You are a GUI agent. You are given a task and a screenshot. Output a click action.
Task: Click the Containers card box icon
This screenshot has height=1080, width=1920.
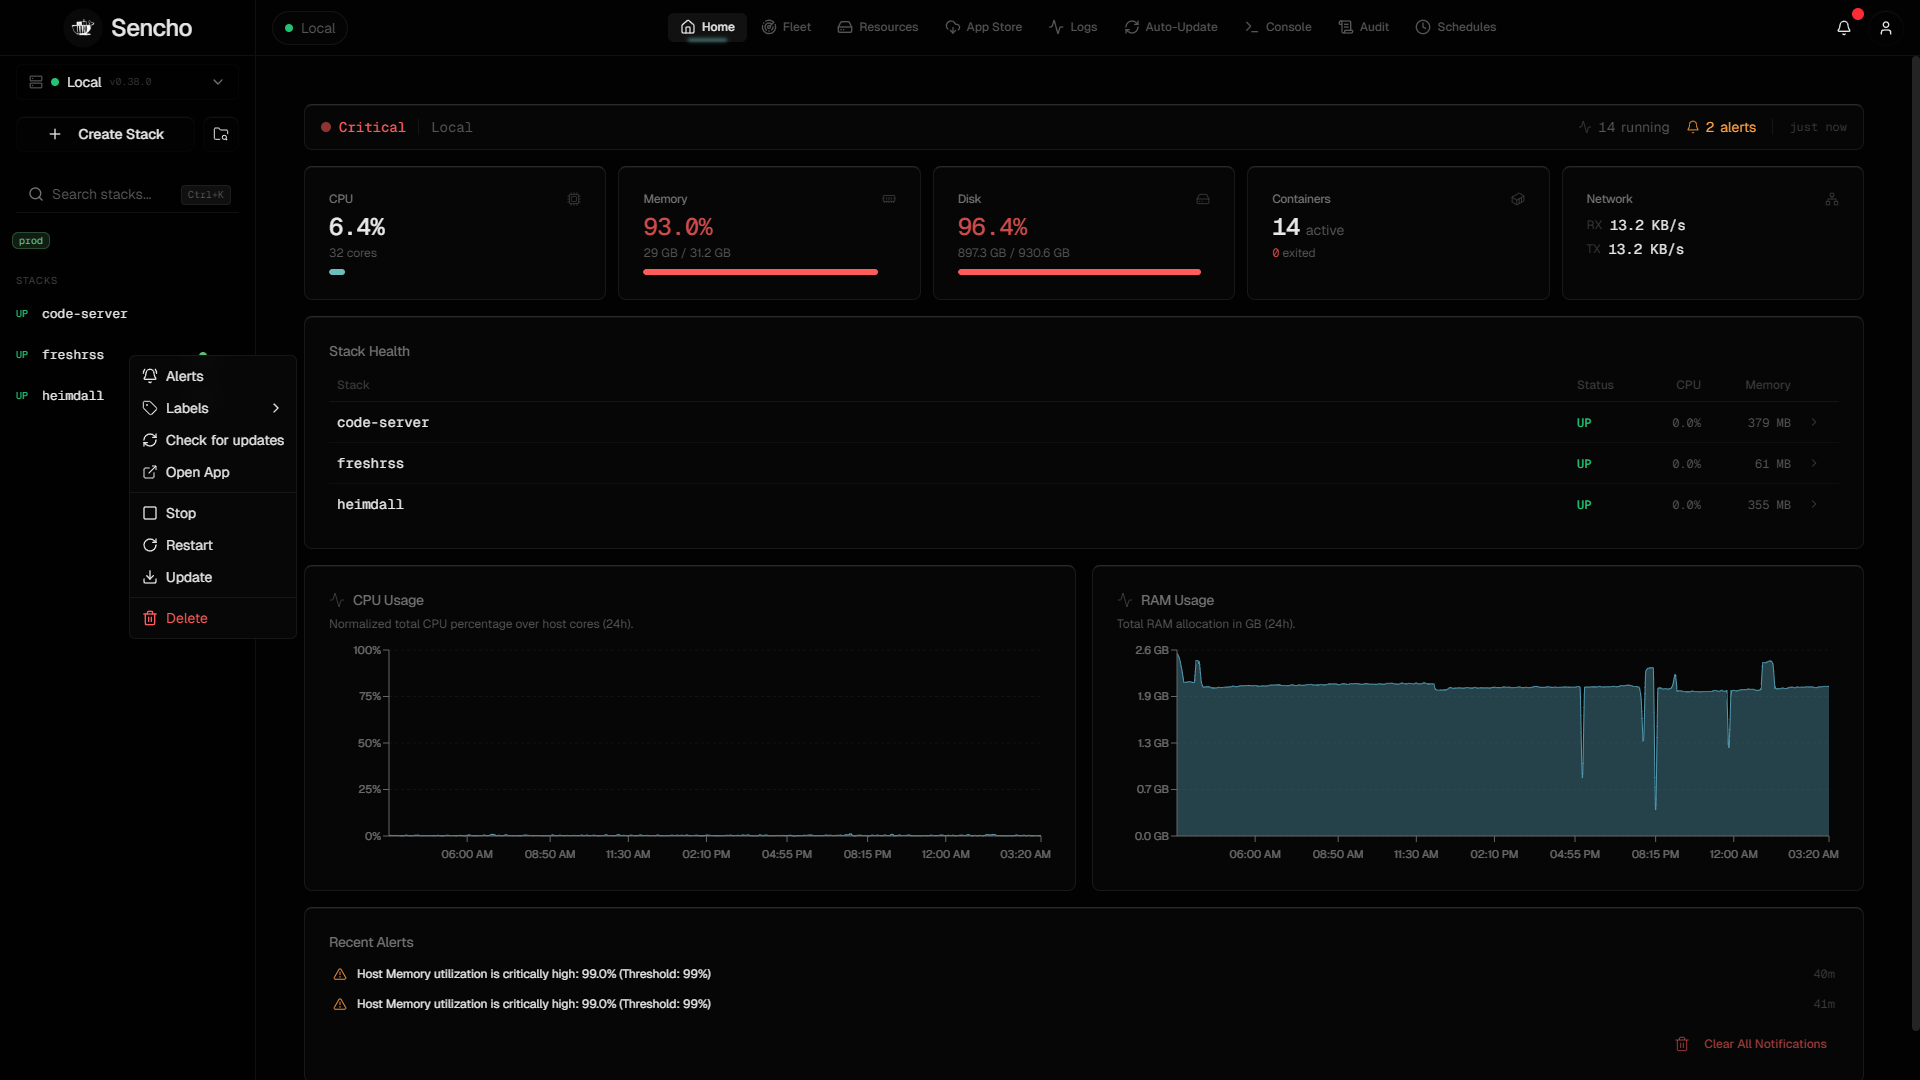tap(1518, 199)
